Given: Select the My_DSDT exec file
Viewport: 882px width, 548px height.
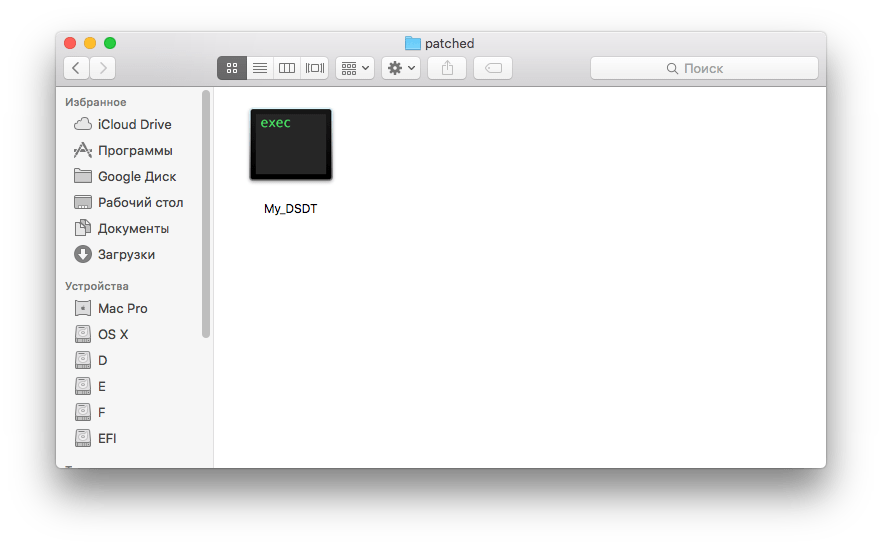Looking at the screenshot, I should click(x=290, y=146).
